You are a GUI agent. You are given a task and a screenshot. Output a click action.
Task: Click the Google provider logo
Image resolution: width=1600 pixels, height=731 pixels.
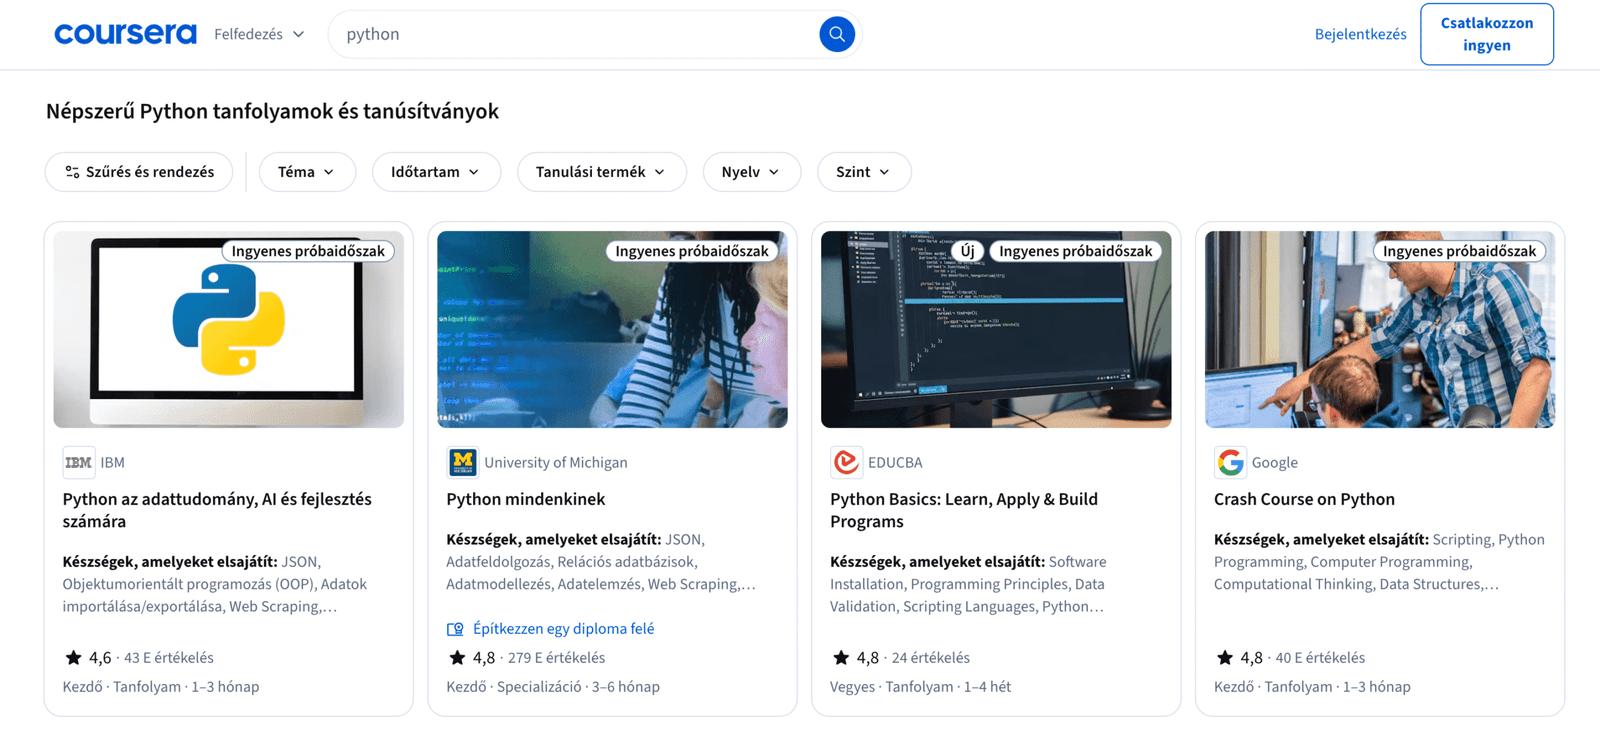(x=1230, y=462)
